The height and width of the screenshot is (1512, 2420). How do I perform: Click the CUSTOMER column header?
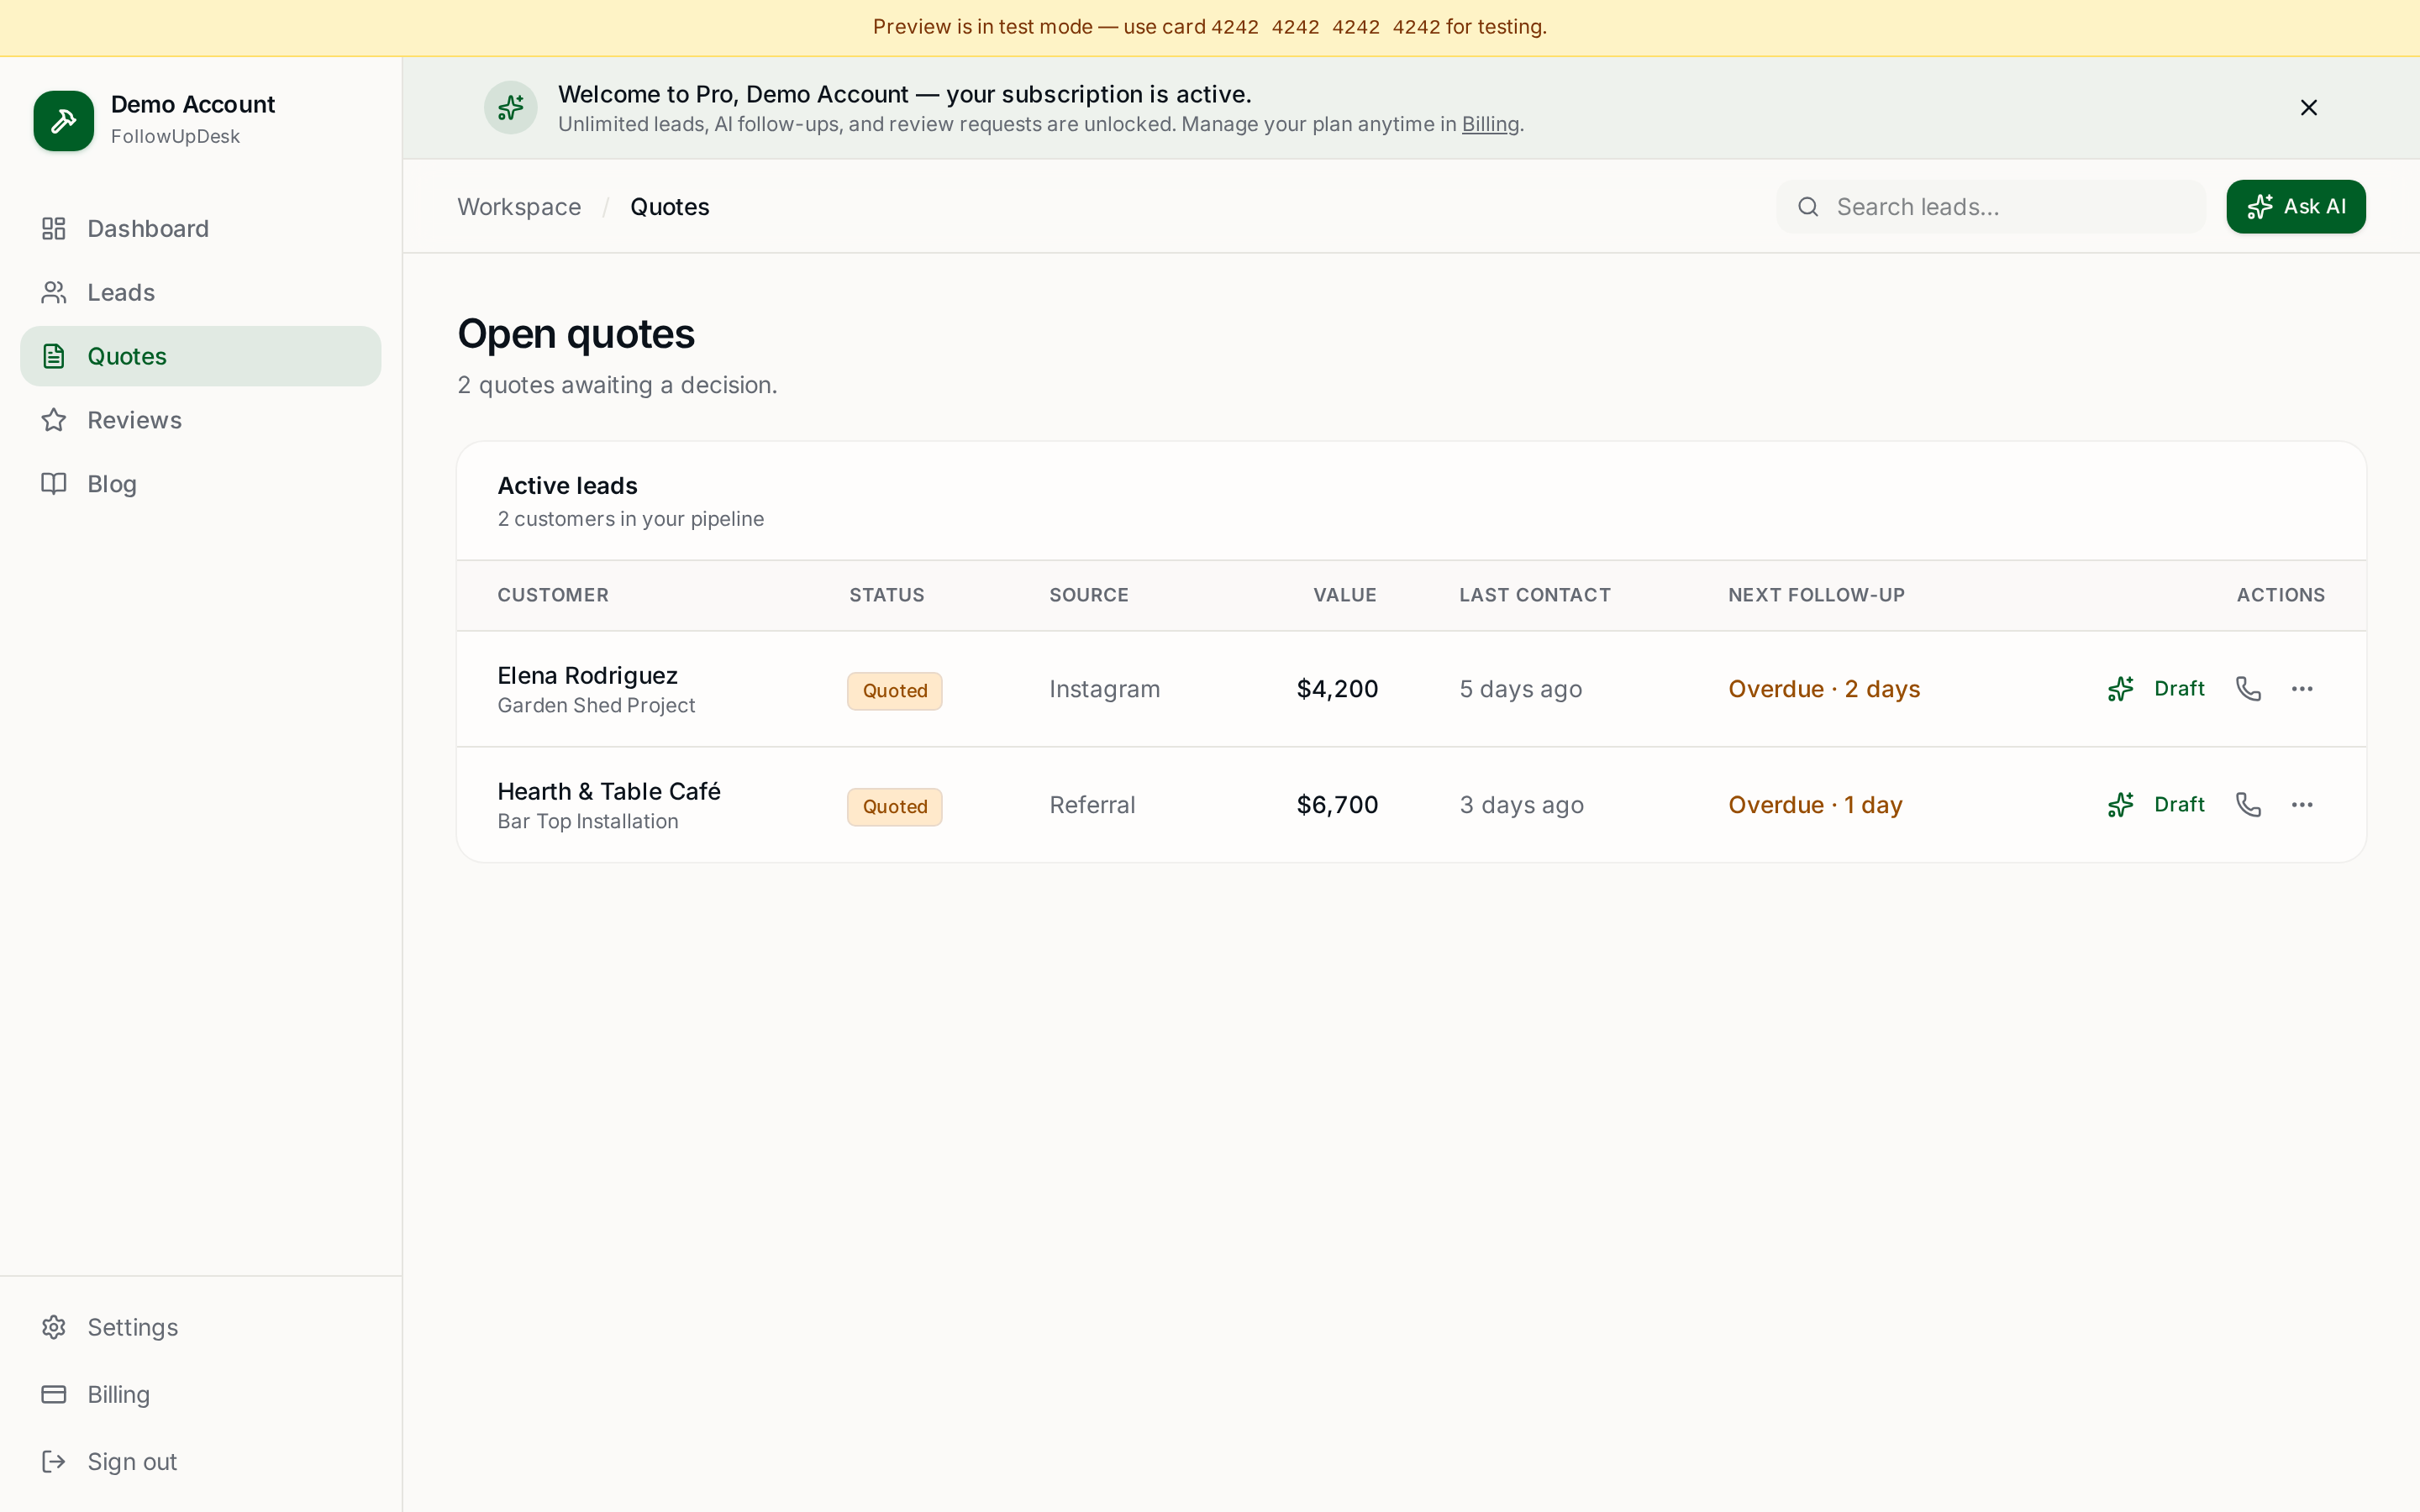click(553, 595)
